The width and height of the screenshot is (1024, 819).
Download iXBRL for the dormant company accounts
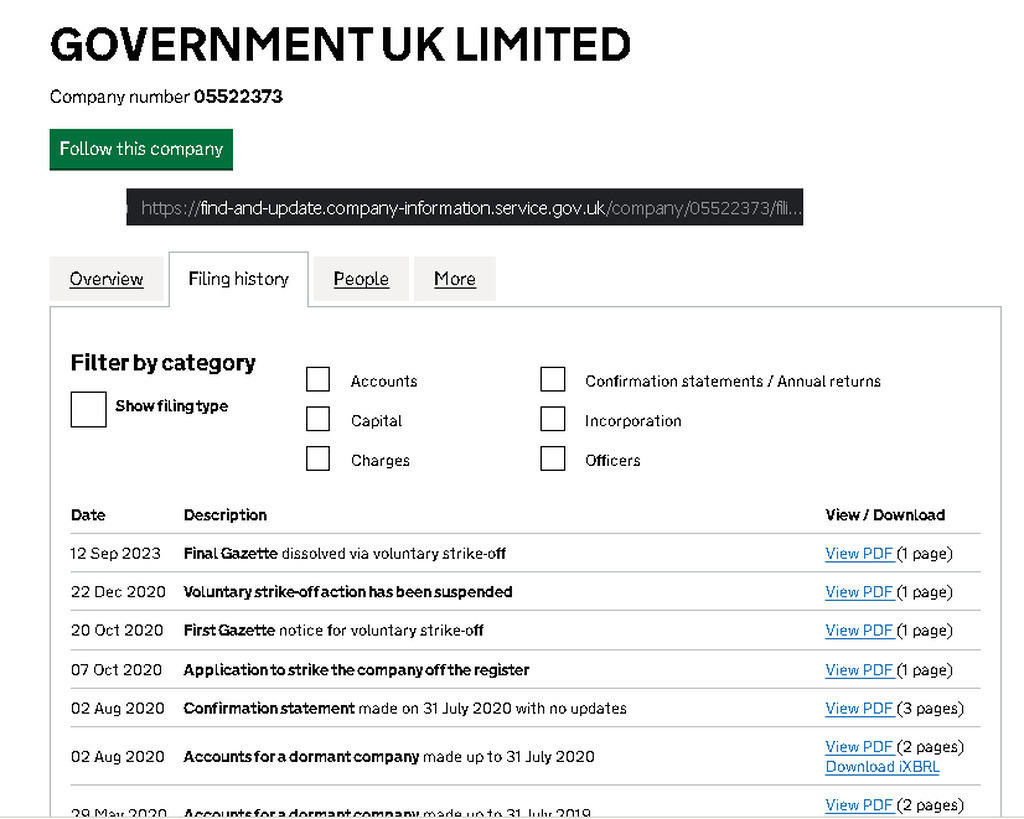click(x=882, y=767)
